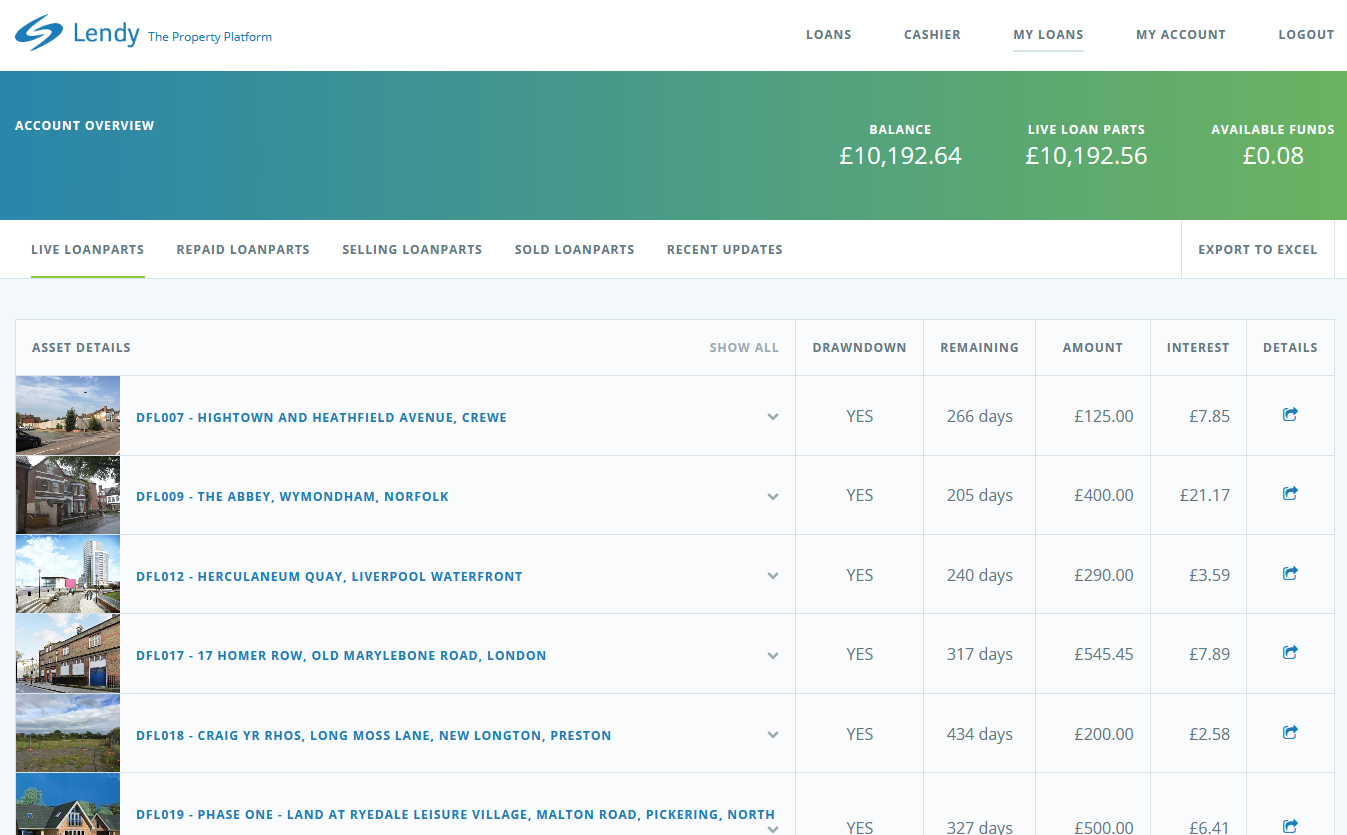The width and height of the screenshot is (1347, 835).
Task: Log out via the Logout link
Action: [x=1306, y=35]
